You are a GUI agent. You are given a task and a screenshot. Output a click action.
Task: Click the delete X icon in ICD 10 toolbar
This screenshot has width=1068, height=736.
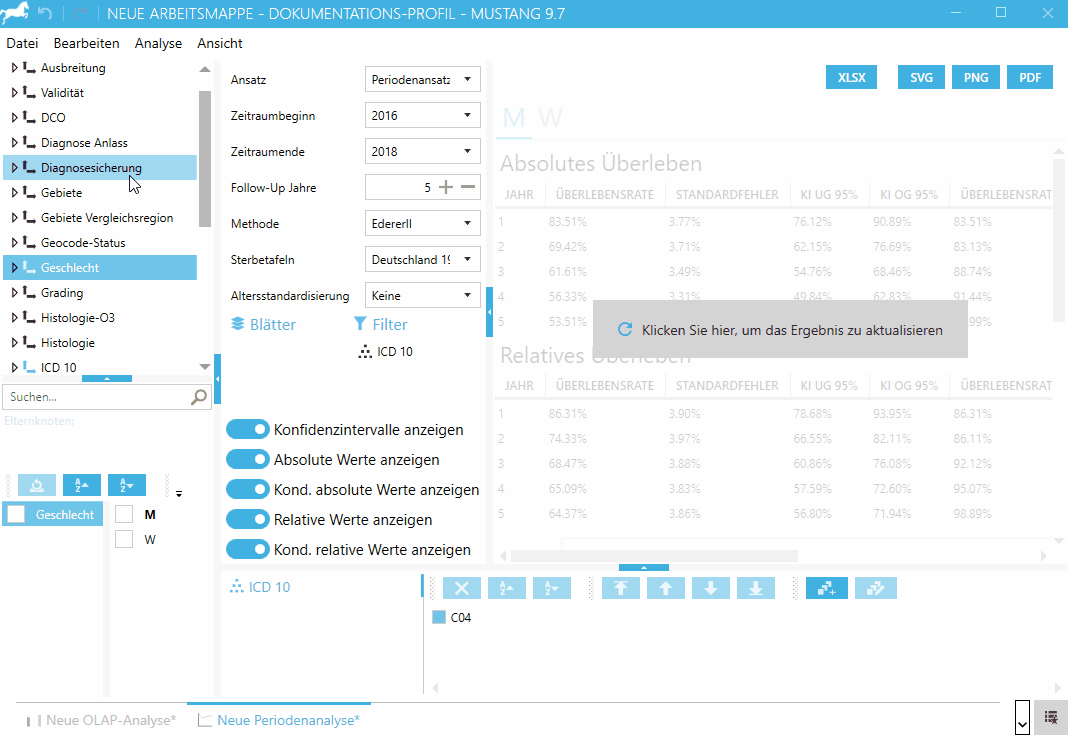[x=462, y=588]
